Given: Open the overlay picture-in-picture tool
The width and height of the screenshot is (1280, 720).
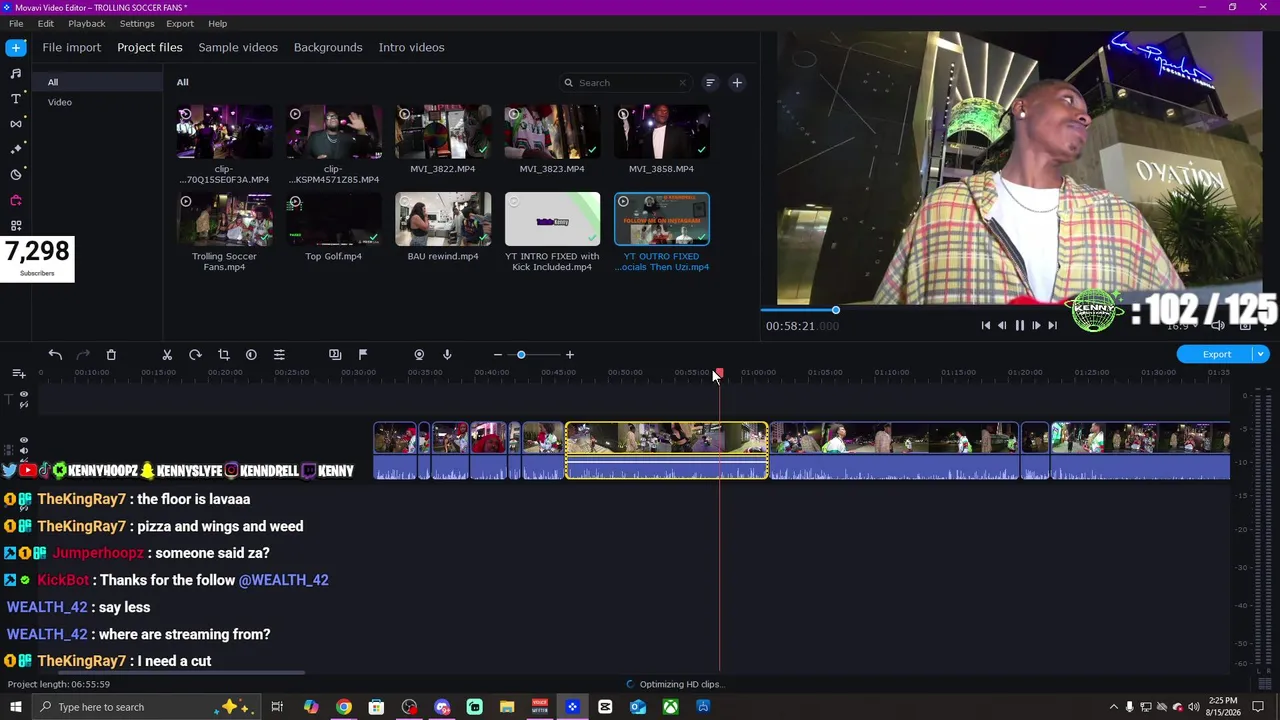Looking at the screenshot, I should [x=335, y=355].
